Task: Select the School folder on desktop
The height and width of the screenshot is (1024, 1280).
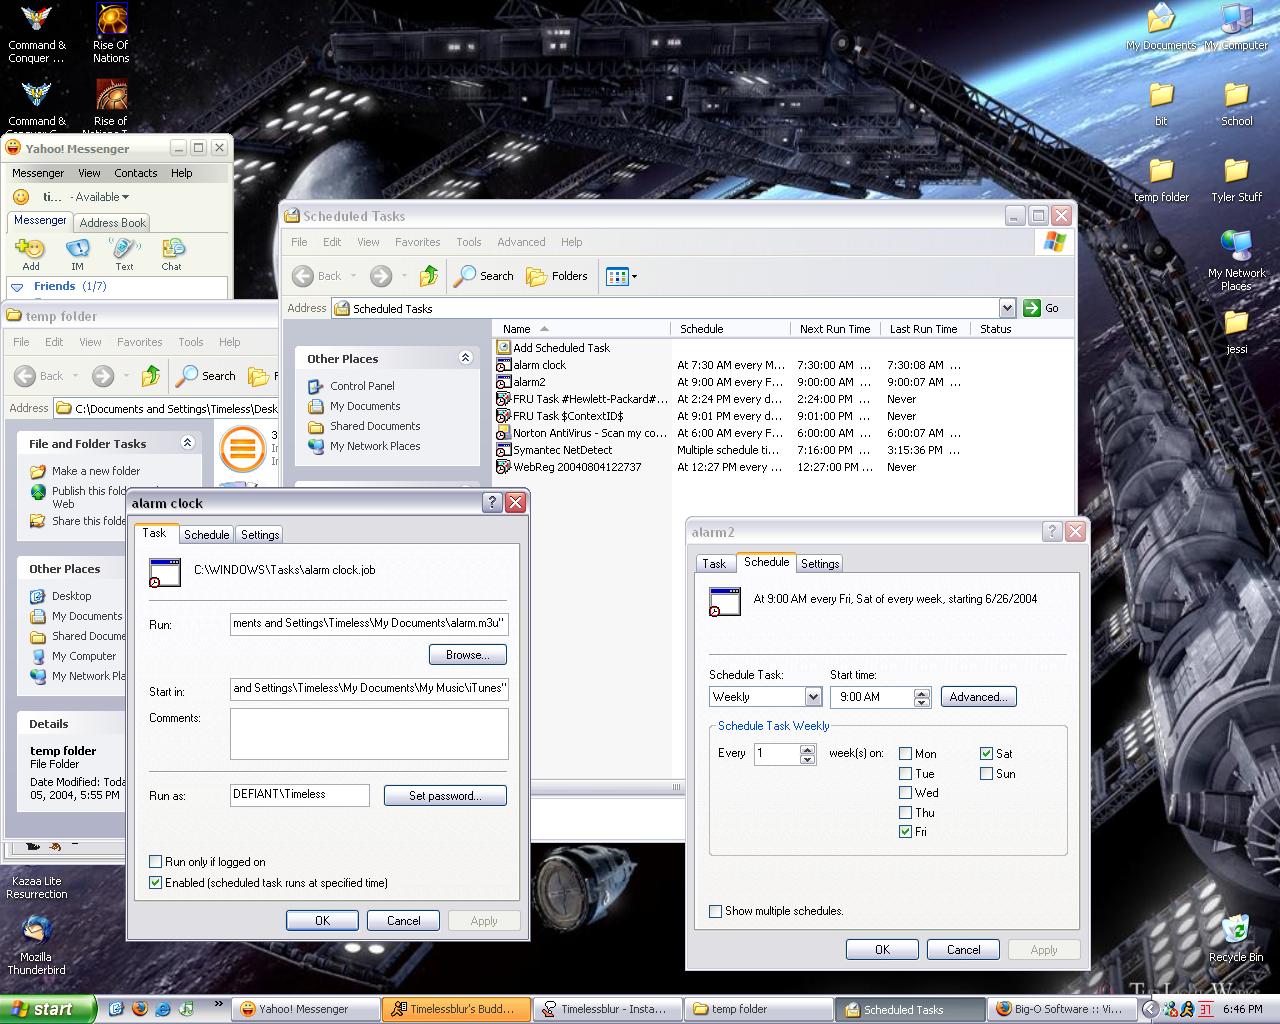Action: click(x=1236, y=104)
